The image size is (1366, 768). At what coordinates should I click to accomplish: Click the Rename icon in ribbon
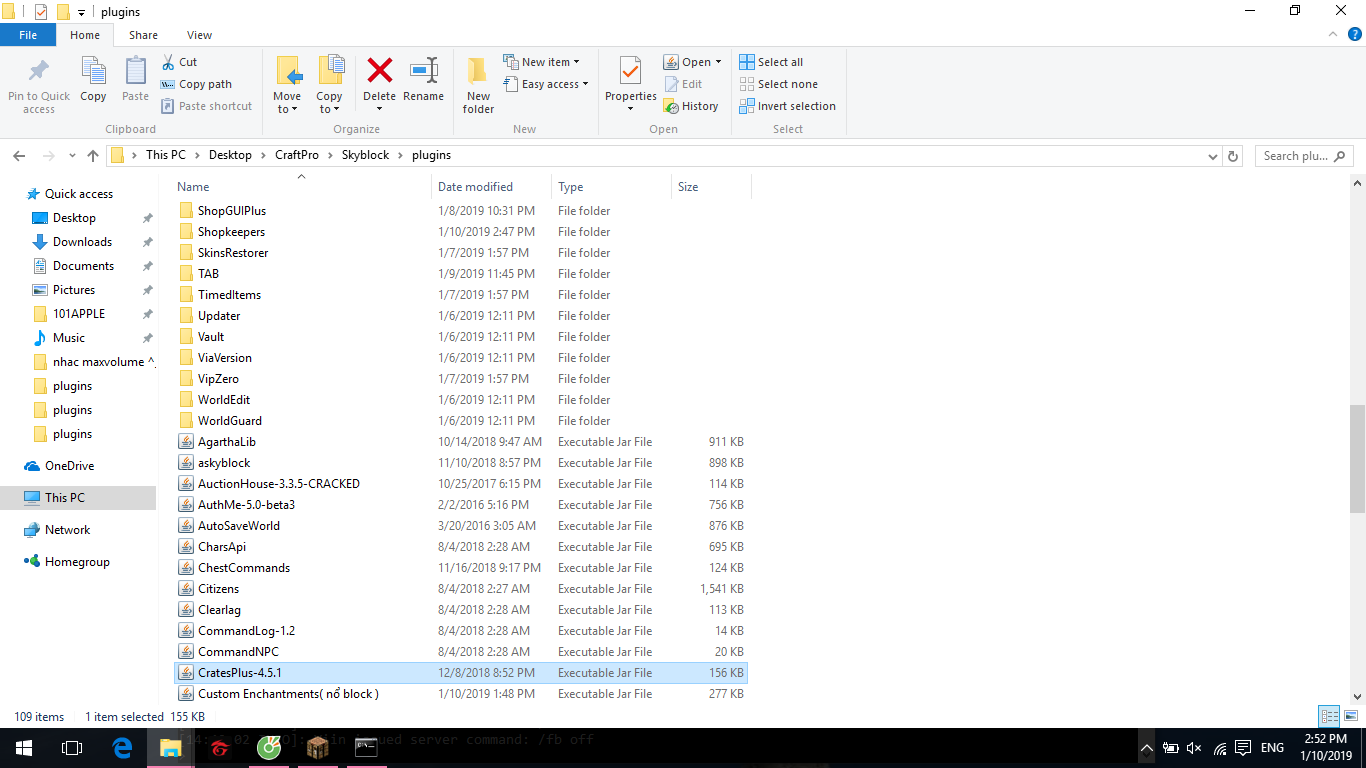coord(423,71)
